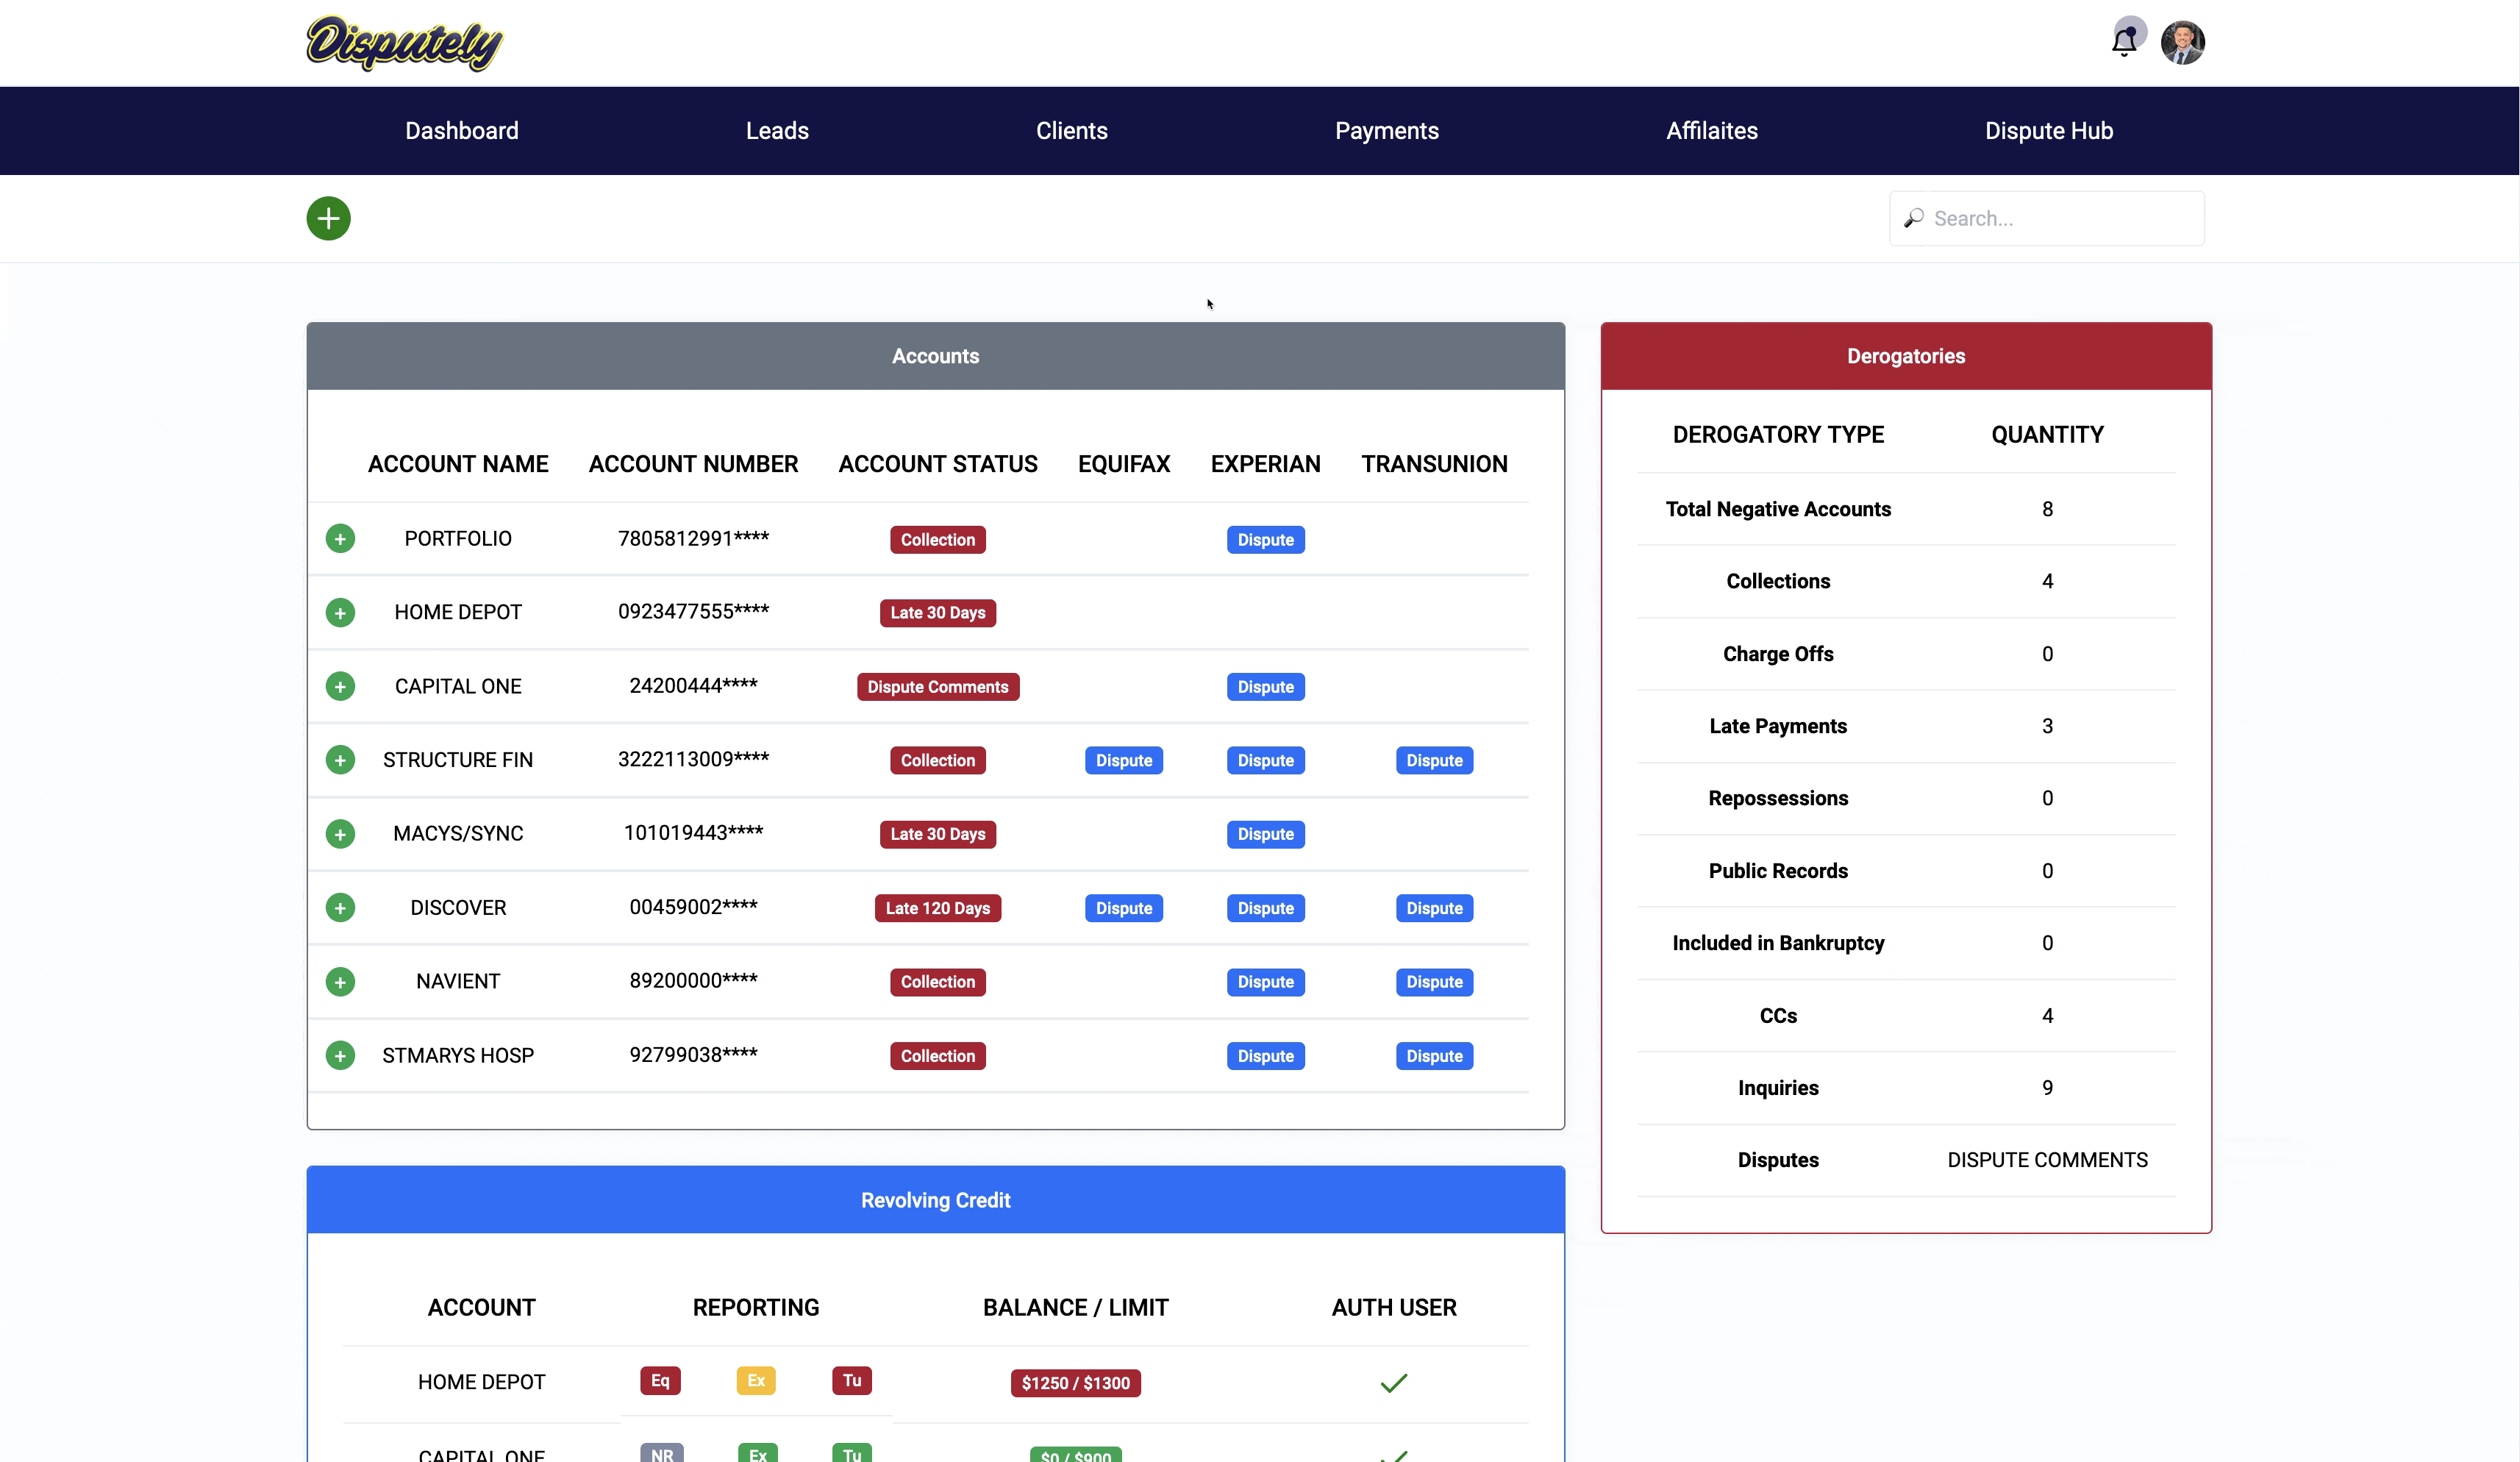
Task: Click the Collection badge for NAVIENT
Action: point(937,982)
